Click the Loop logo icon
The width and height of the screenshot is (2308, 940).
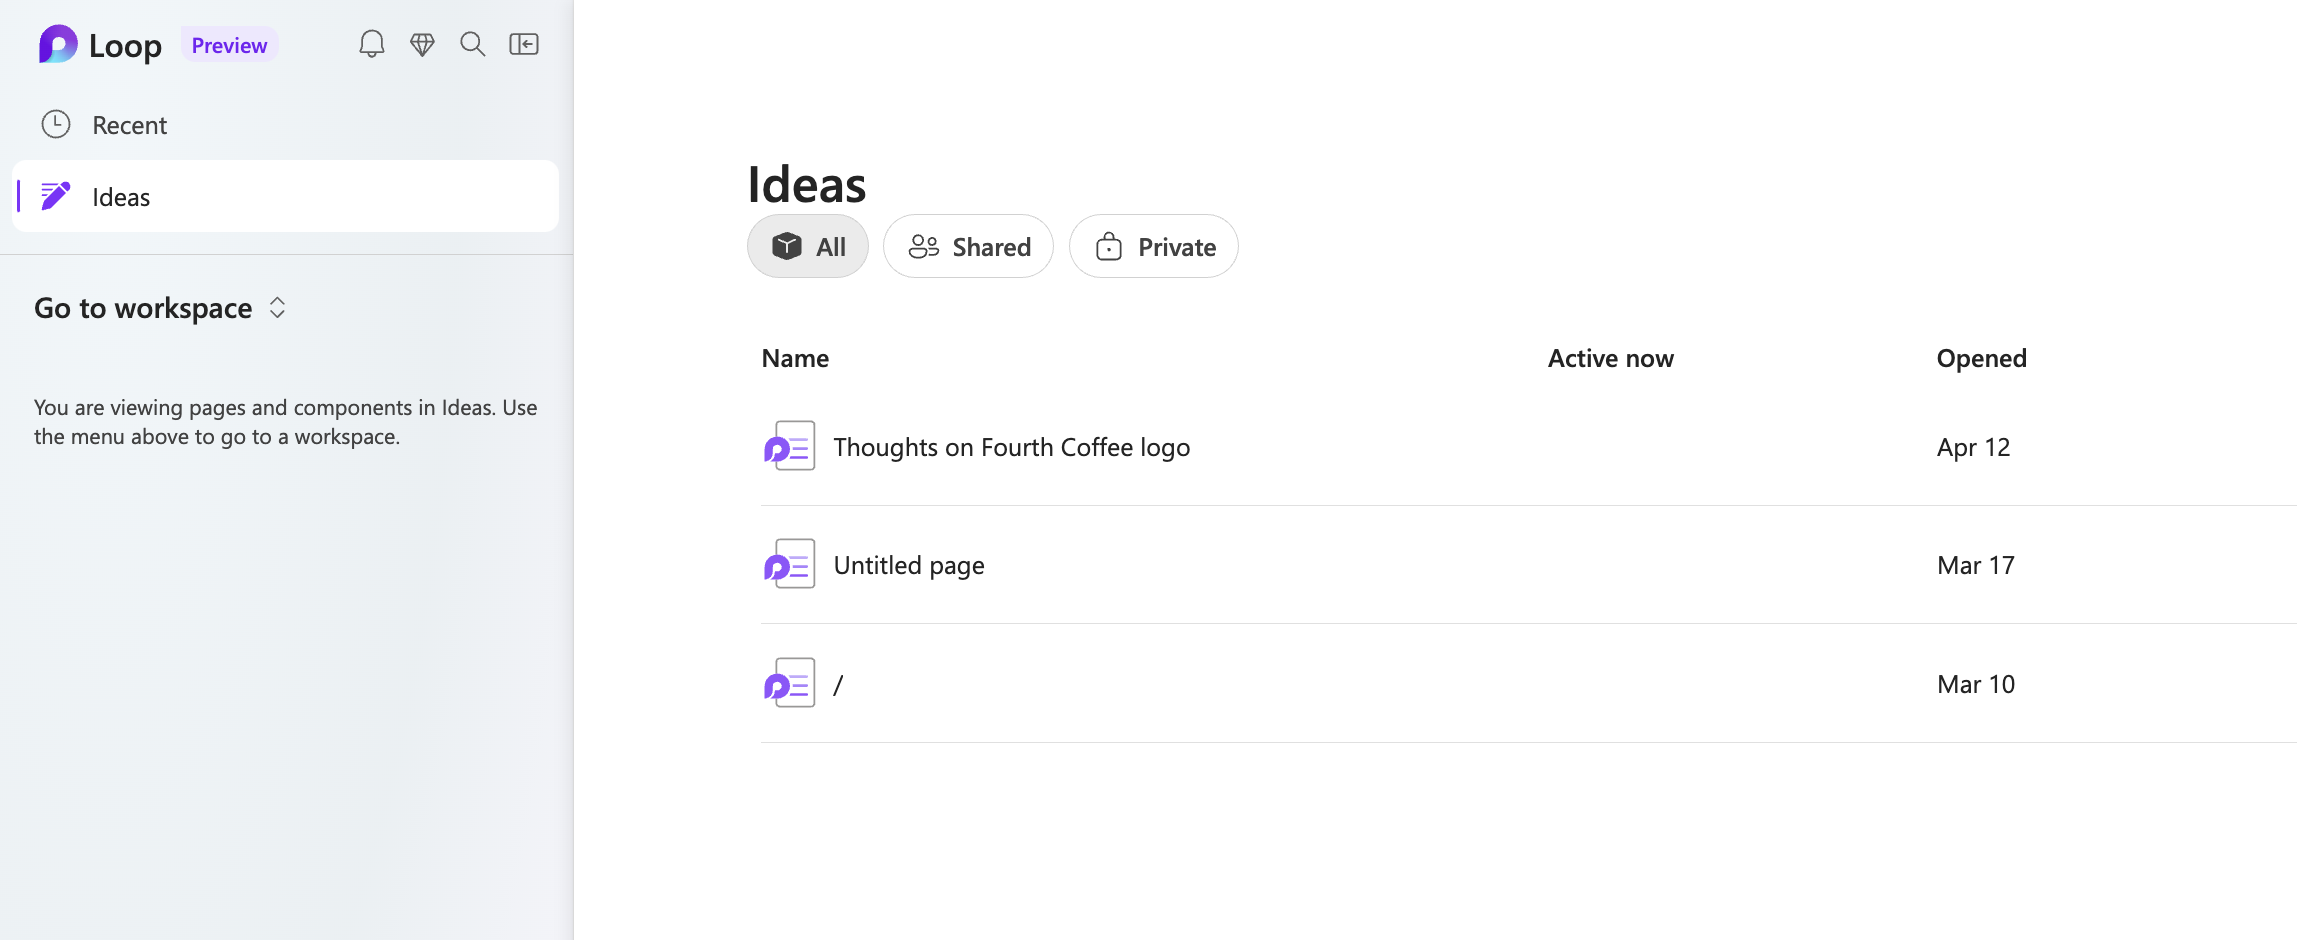[57, 44]
